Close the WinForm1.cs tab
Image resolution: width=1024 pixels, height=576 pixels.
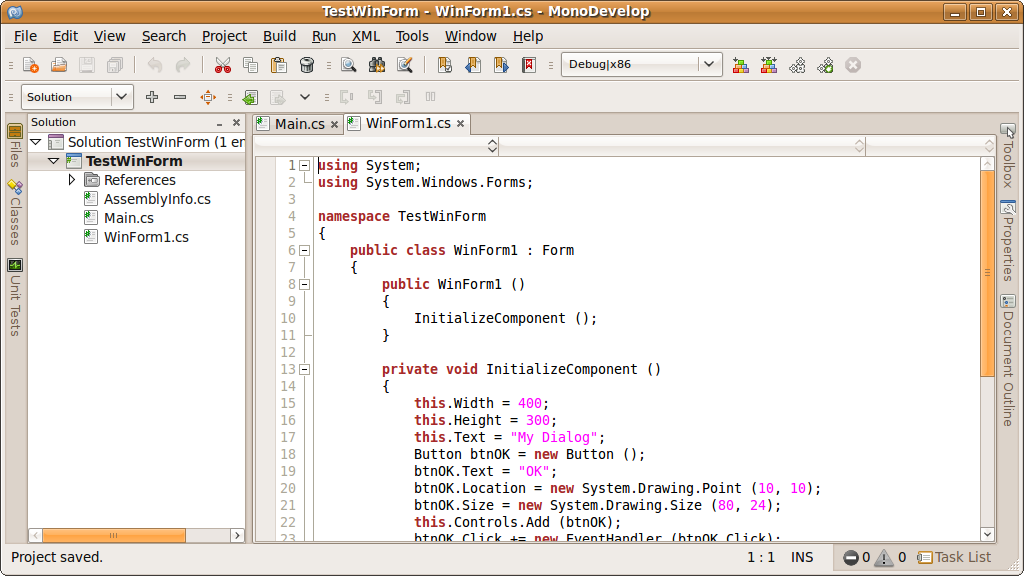460,123
